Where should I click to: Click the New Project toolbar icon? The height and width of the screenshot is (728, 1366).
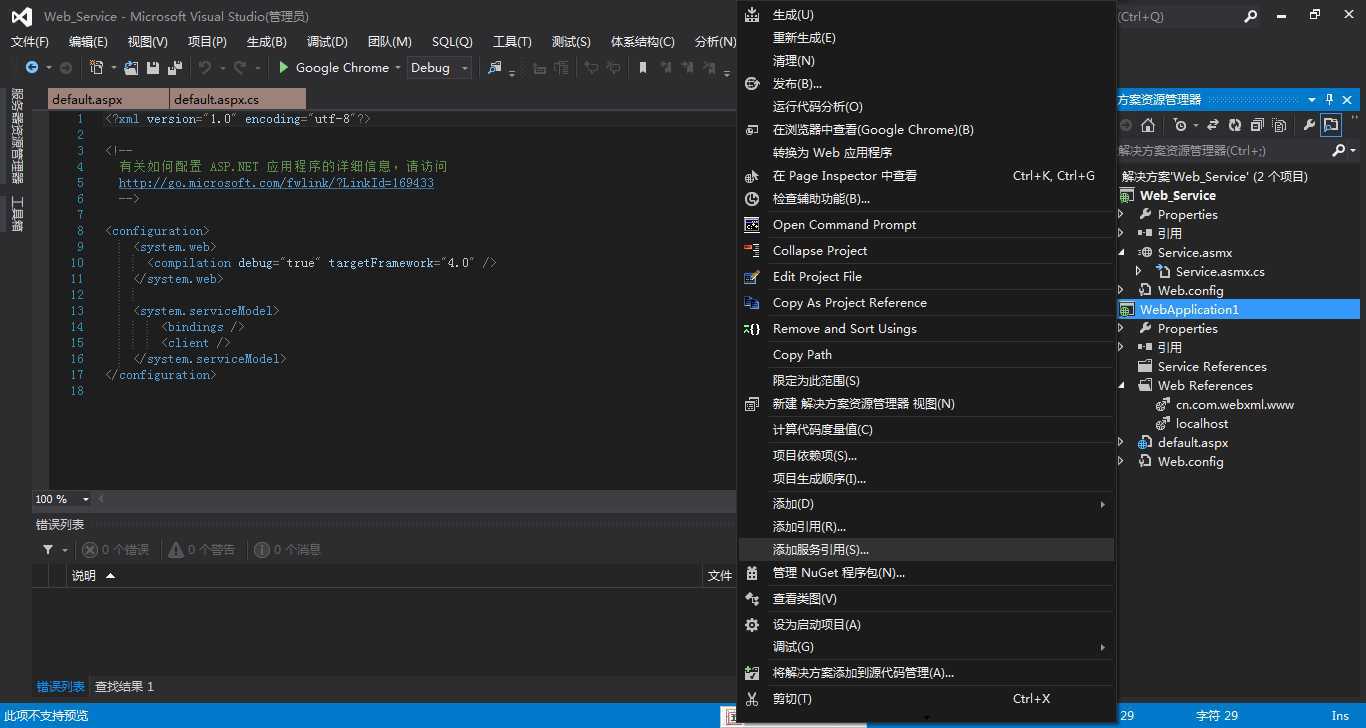click(x=96, y=67)
